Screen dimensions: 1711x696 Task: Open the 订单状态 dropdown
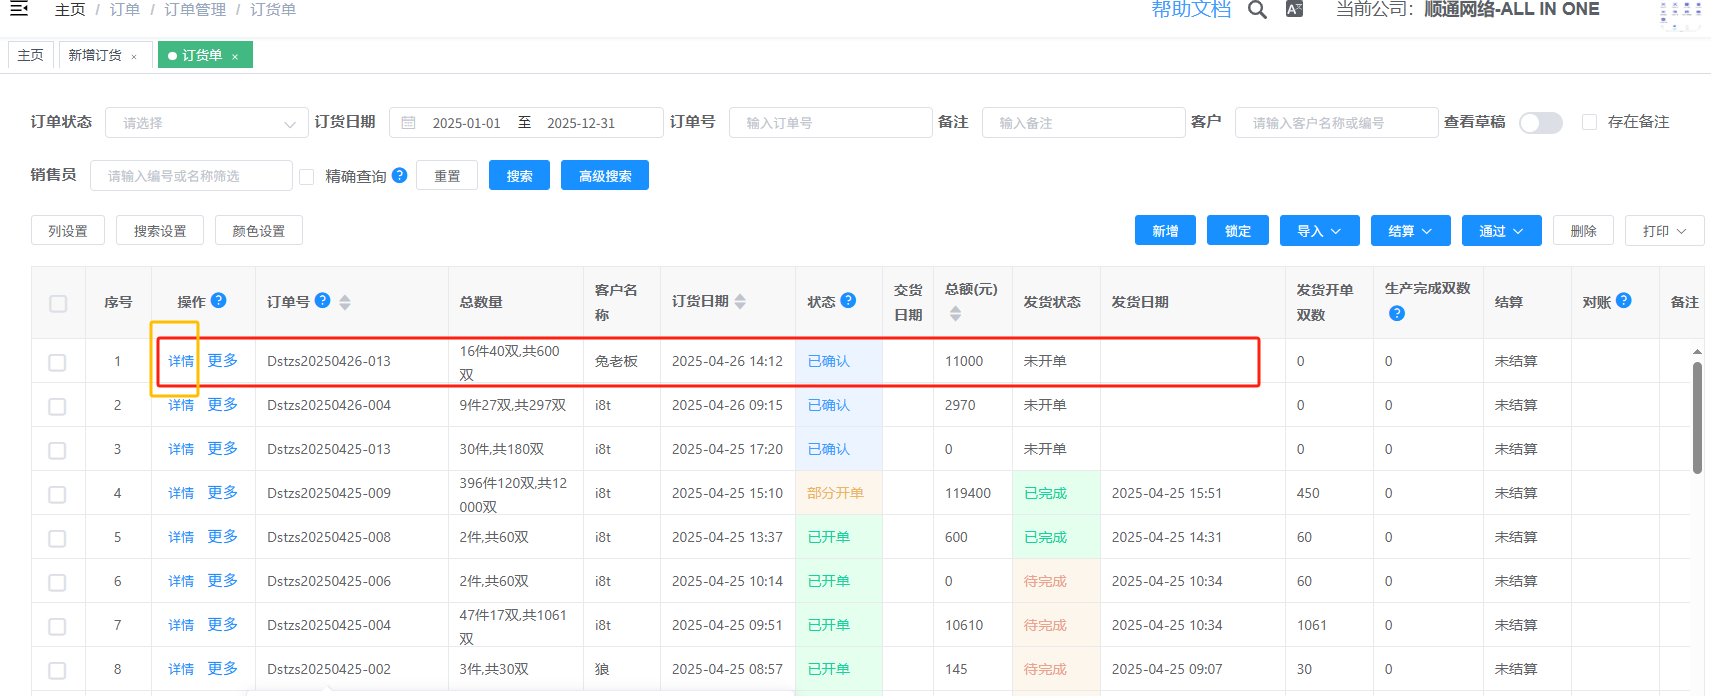(x=206, y=123)
